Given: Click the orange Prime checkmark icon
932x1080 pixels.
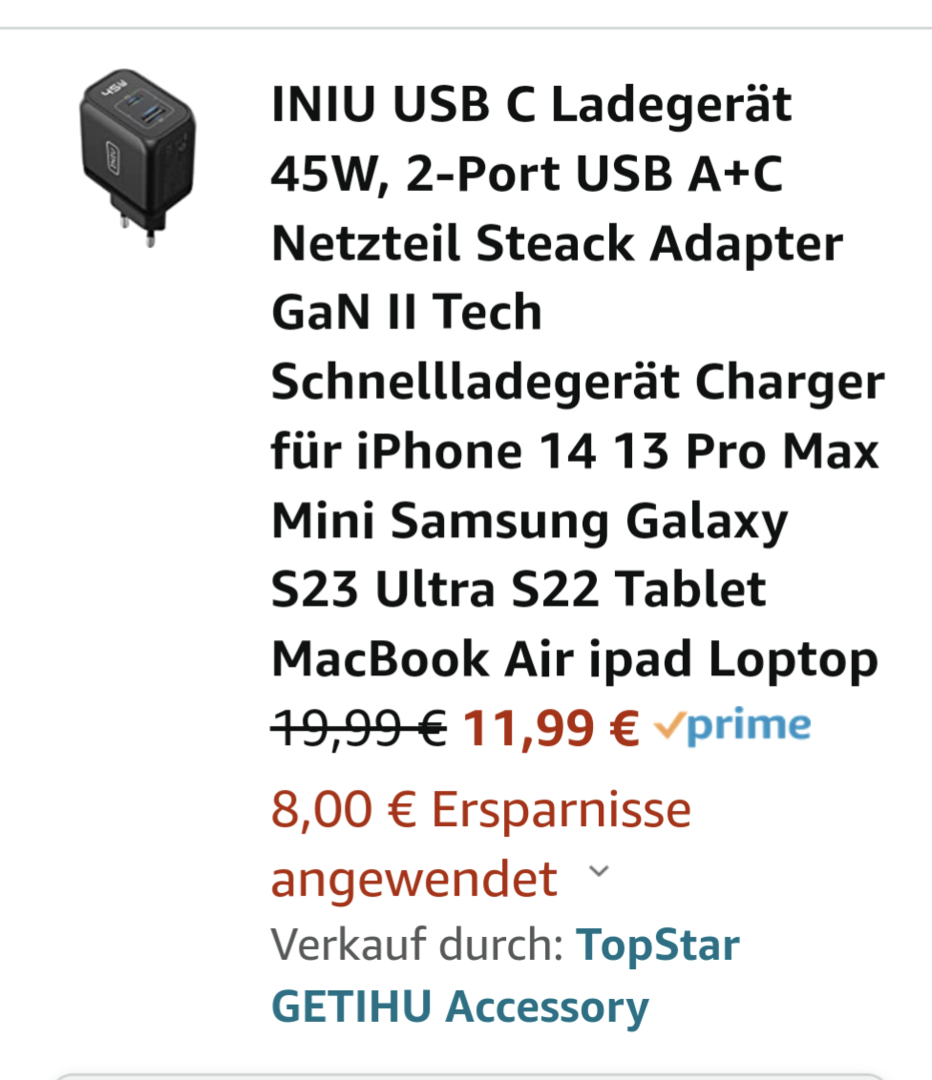Looking at the screenshot, I should coord(668,727).
